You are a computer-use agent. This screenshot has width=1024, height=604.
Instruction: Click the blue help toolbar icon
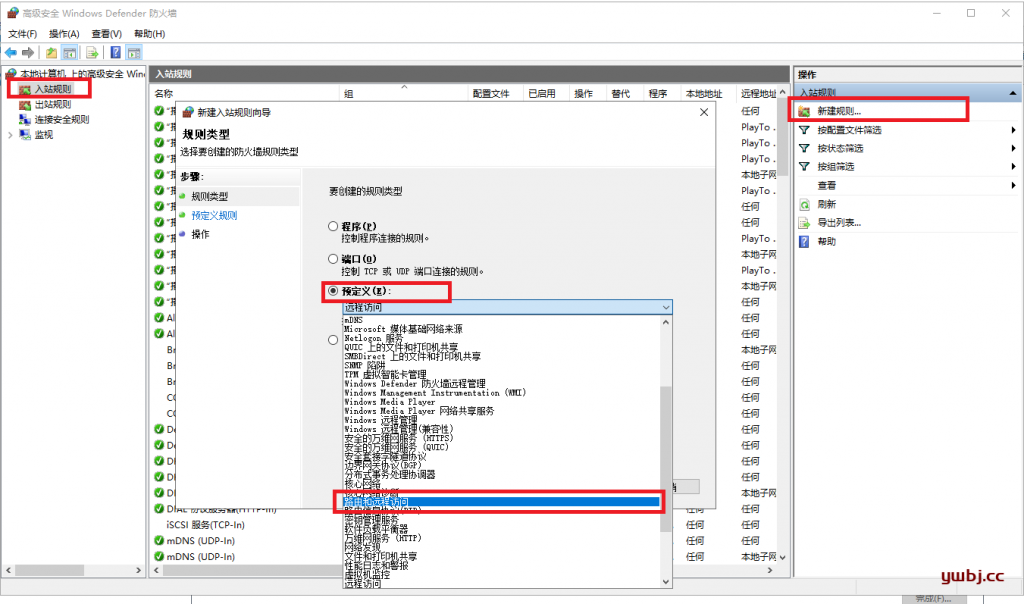coord(116,53)
